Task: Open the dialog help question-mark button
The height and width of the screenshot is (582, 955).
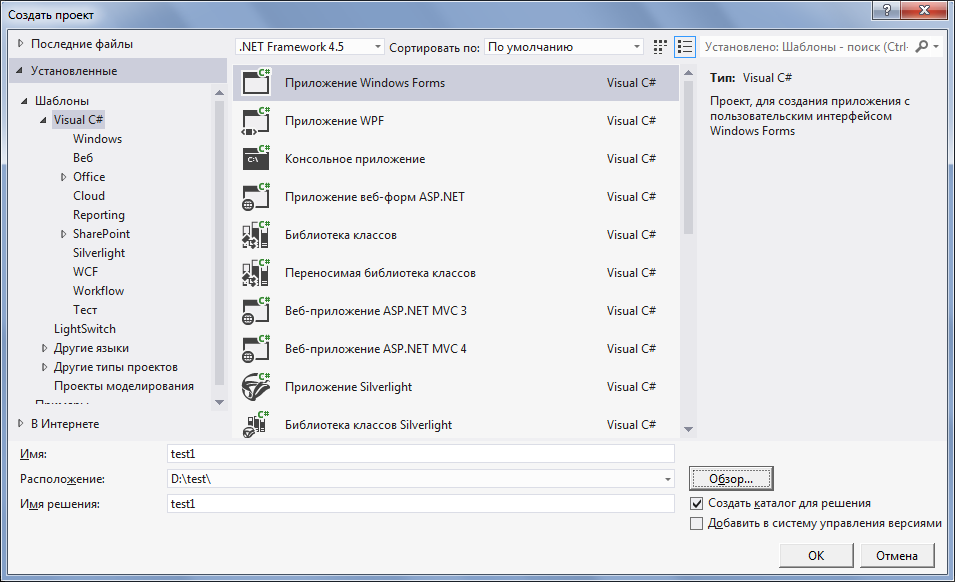Action: (x=887, y=10)
